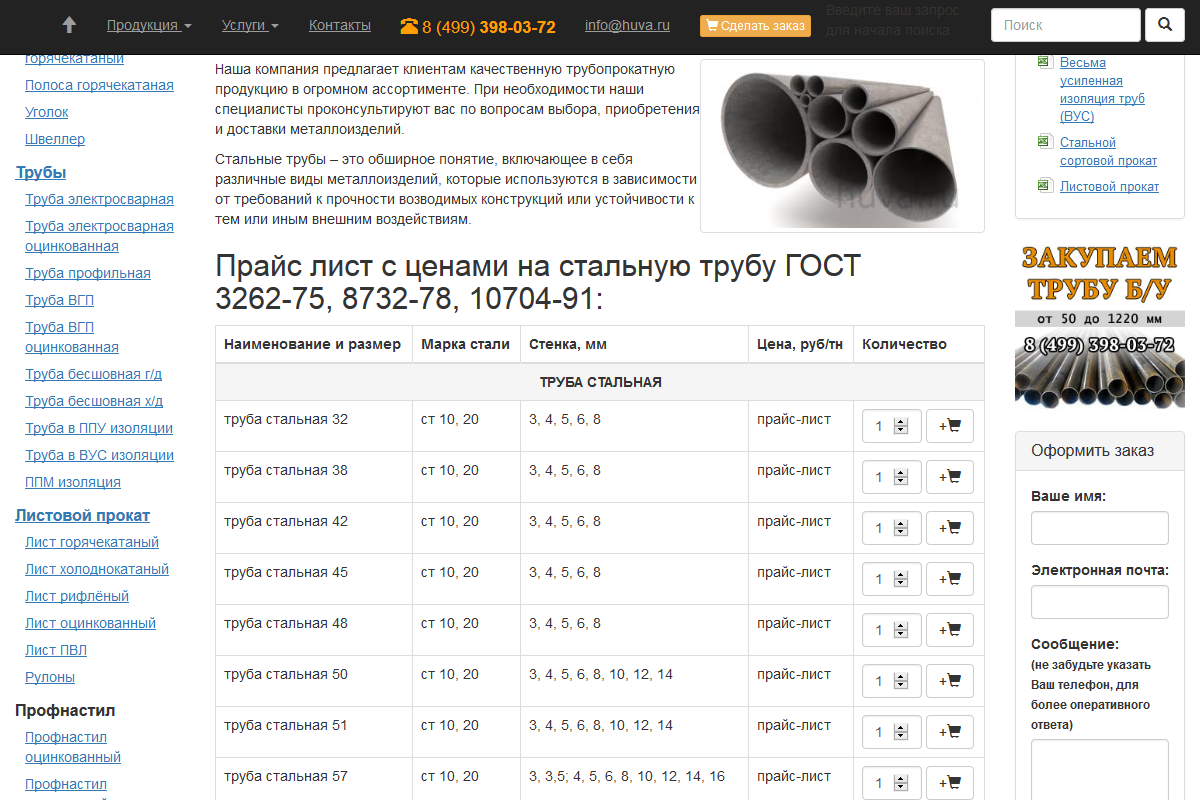Click the magnifying glass search button
The width and height of the screenshot is (1200, 800).
coord(1164,25)
